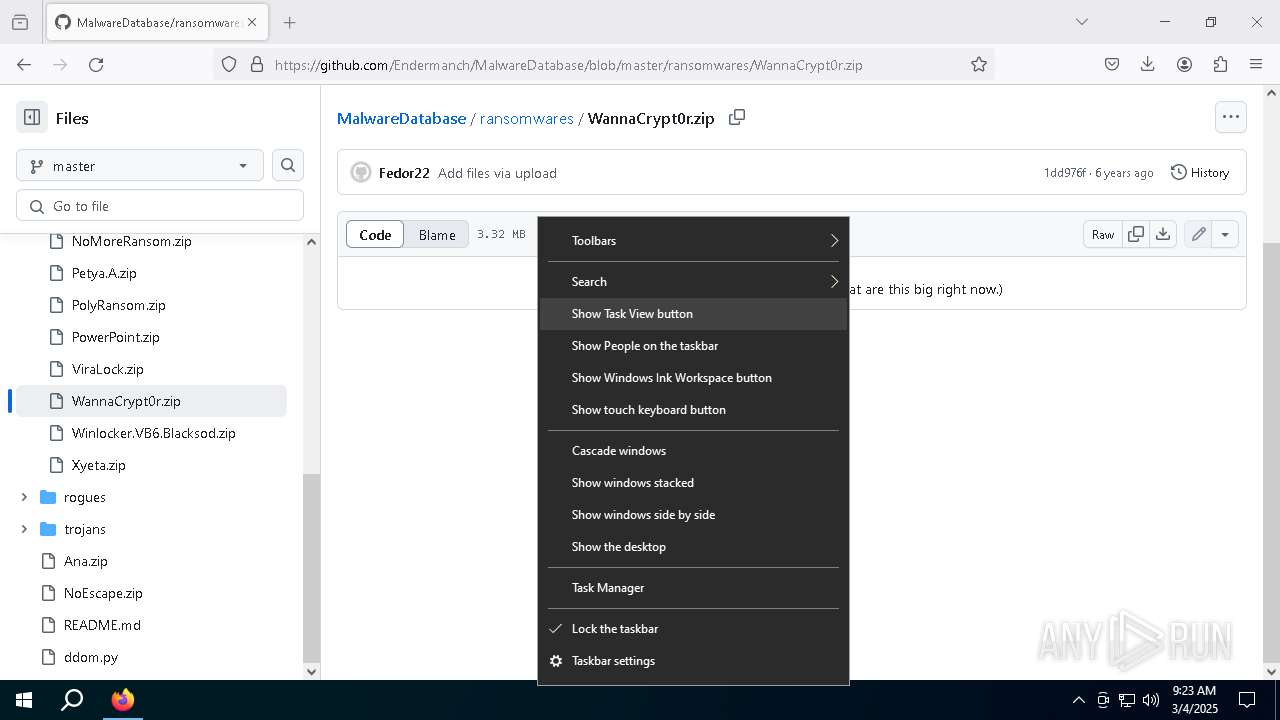
Task: Collapse the Files side panel icon
Action: point(32,117)
